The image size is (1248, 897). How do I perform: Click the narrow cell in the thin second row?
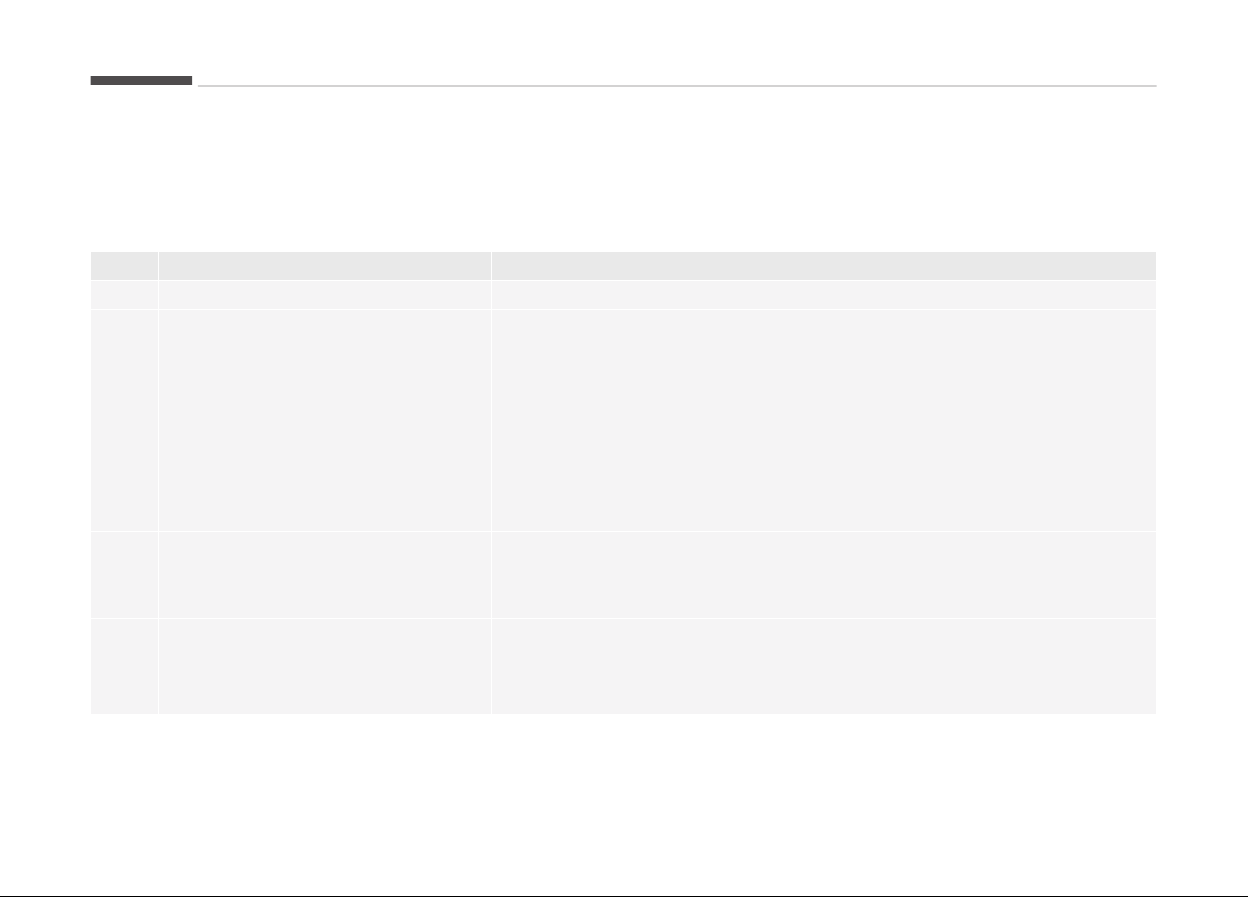point(124,294)
